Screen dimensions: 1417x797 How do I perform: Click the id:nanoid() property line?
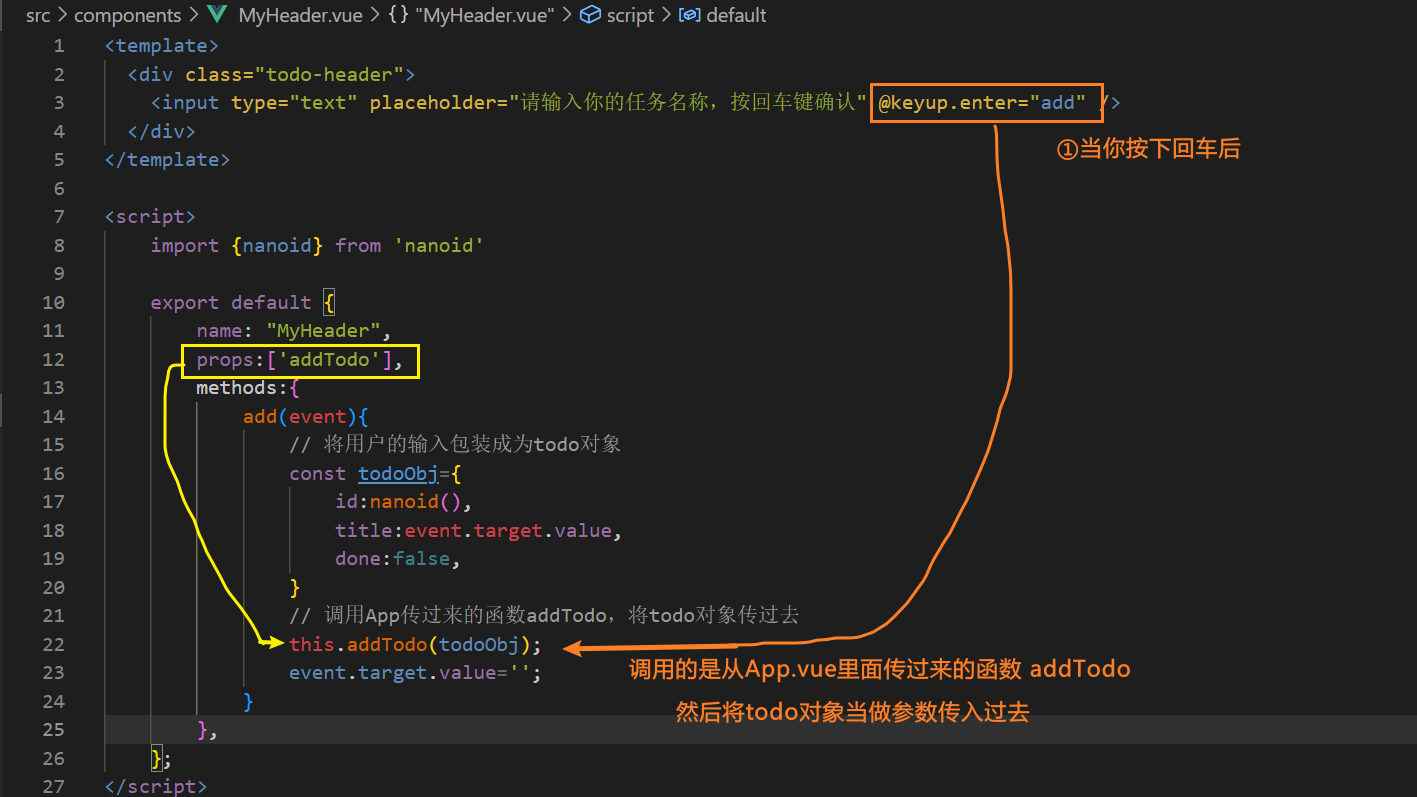[403, 502]
